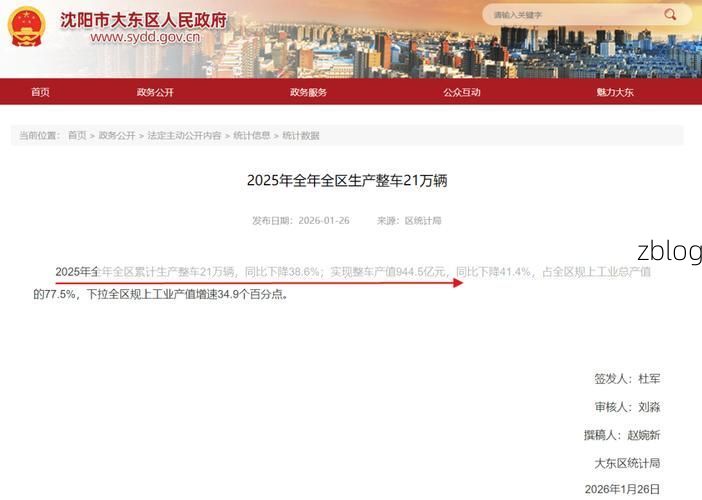Open 法定主动公开内容 breadcrumb link
The image size is (702, 500).
(x=184, y=135)
